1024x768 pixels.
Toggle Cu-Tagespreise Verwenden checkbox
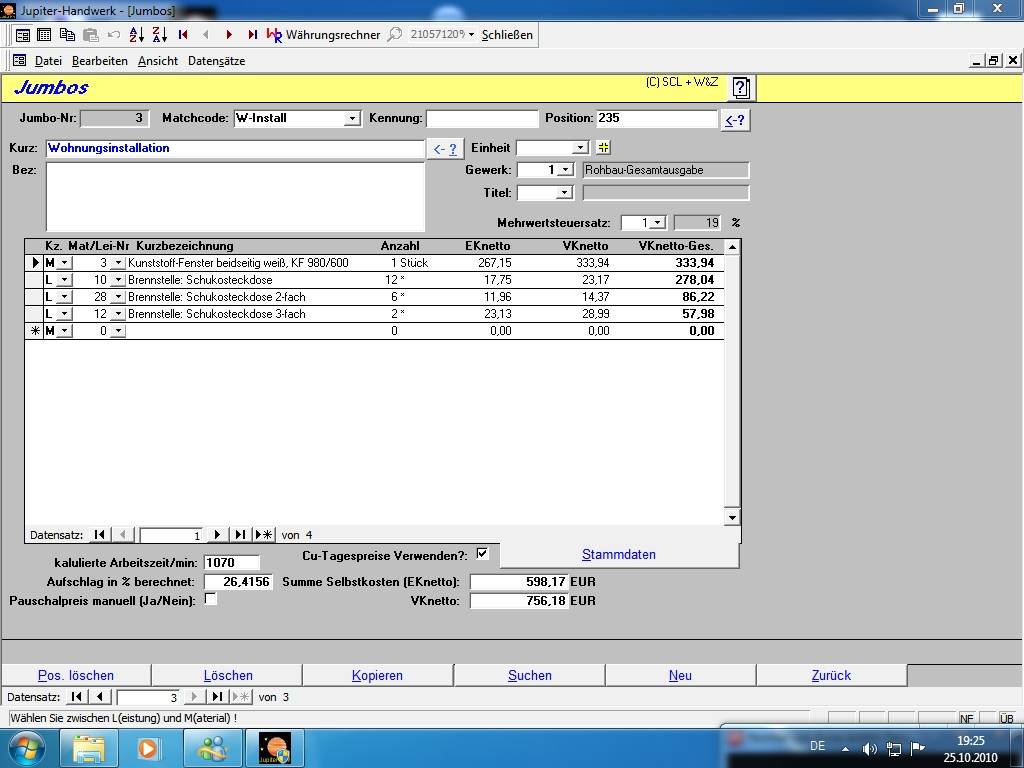[x=483, y=554]
